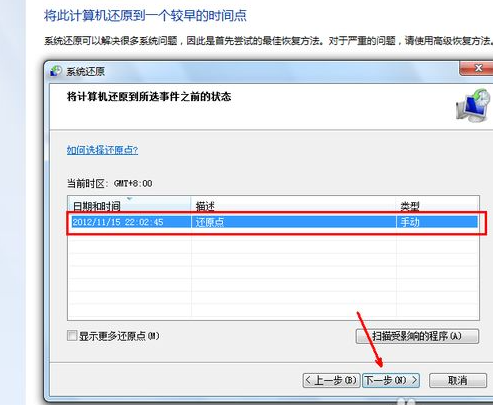
Task: Close the 系统还原 dialog with the X button
Action: [x=477, y=68]
